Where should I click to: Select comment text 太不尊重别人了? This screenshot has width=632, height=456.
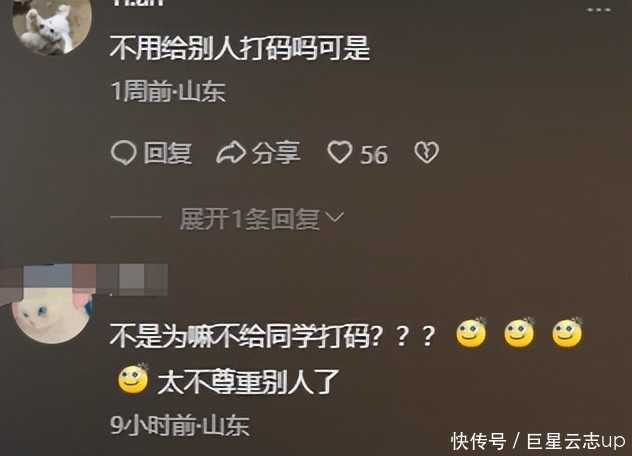click(248, 382)
